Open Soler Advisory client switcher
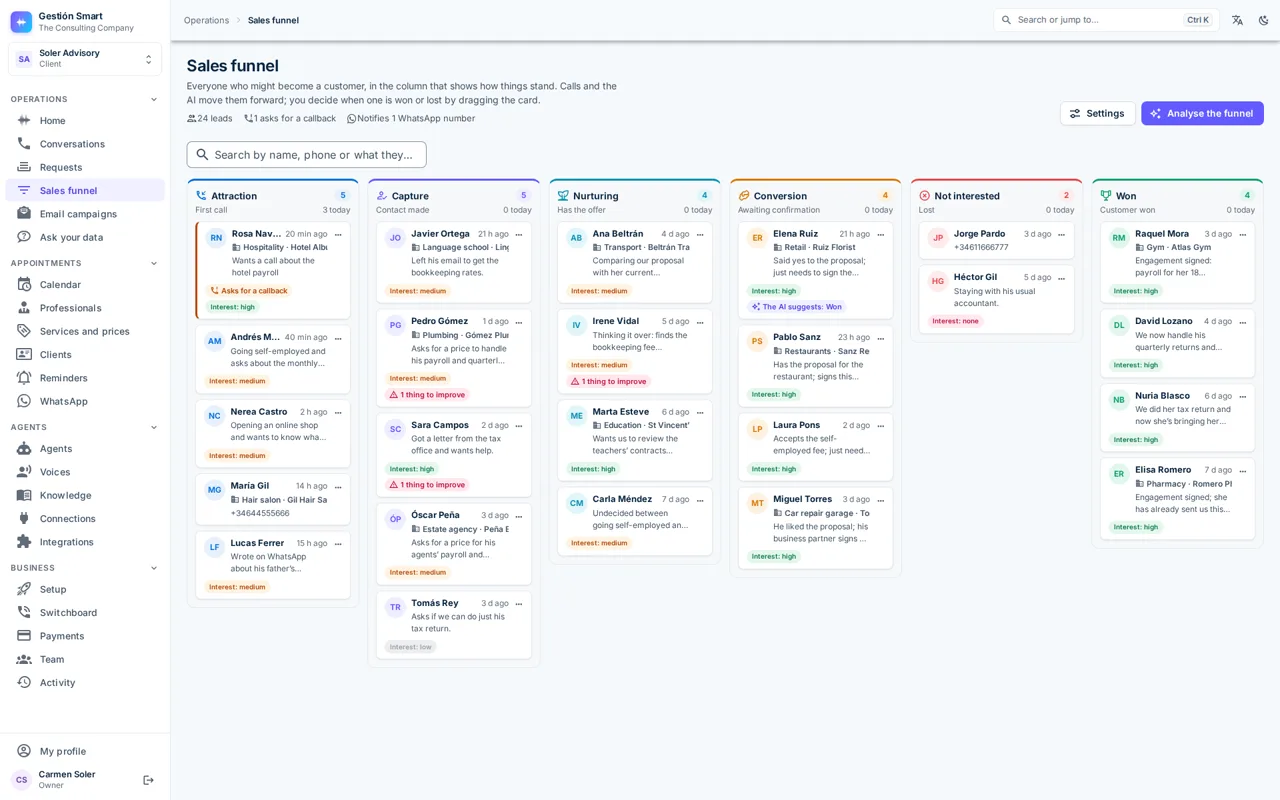1280x800 pixels. [x=85, y=59]
